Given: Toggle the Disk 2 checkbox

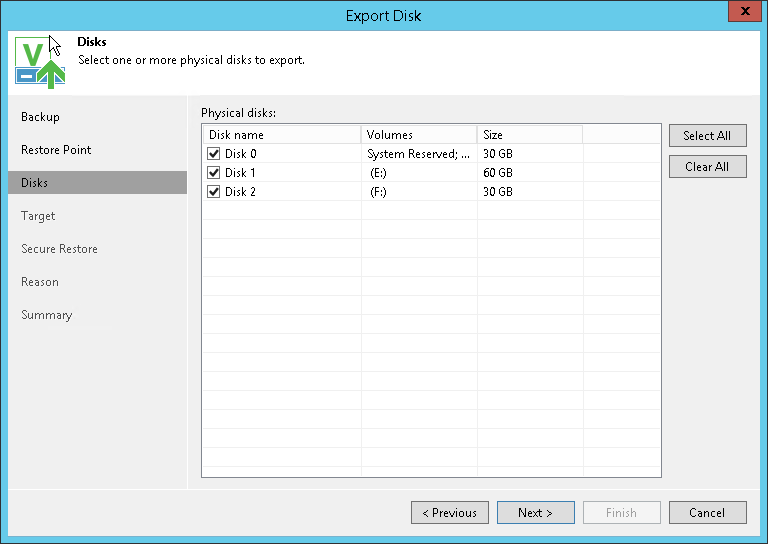Looking at the screenshot, I should [214, 192].
